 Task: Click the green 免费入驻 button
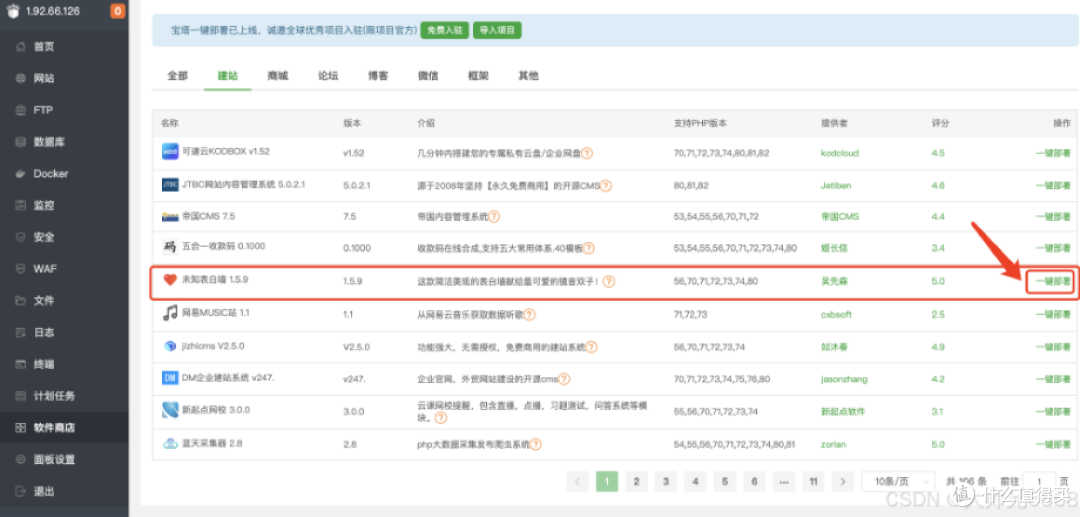pos(445,30)
